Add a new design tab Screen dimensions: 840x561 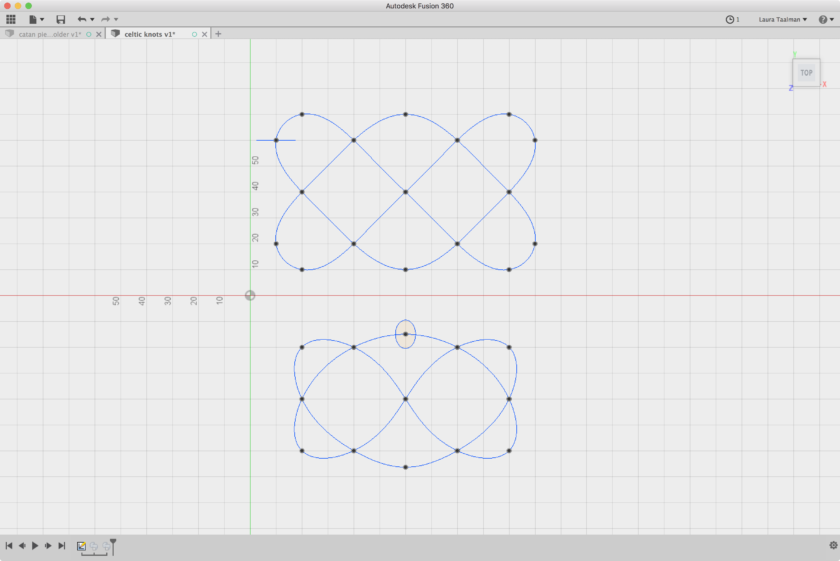pos(219,34)
